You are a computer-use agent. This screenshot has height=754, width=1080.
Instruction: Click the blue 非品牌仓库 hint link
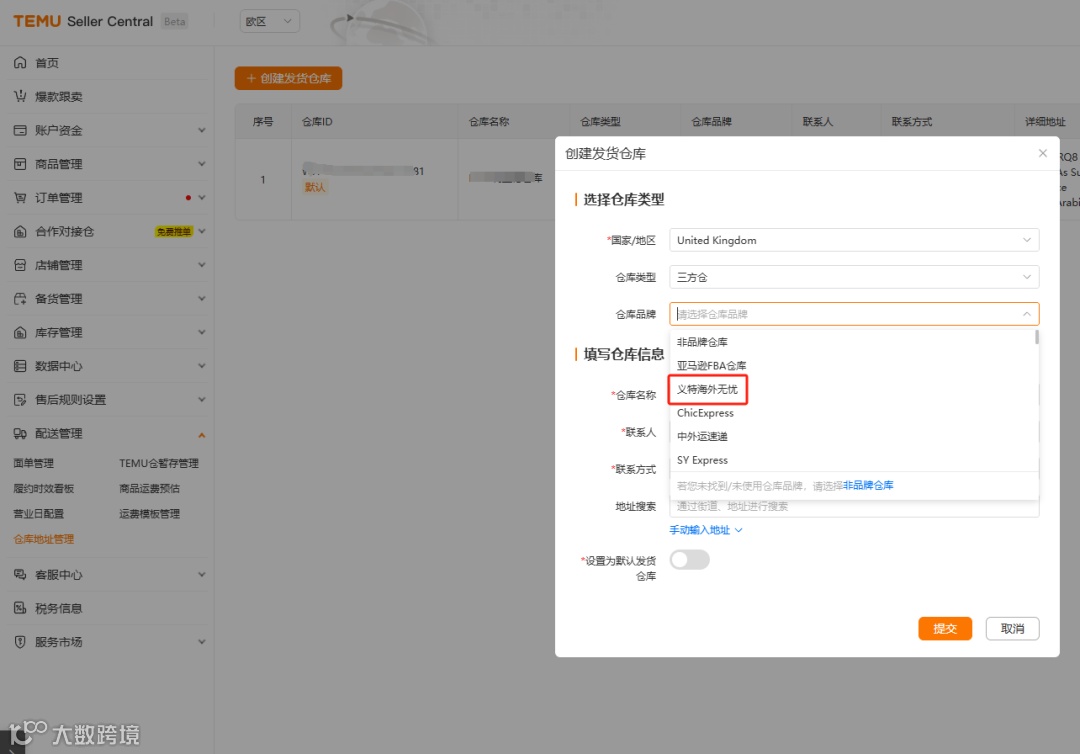pos(868,485)
